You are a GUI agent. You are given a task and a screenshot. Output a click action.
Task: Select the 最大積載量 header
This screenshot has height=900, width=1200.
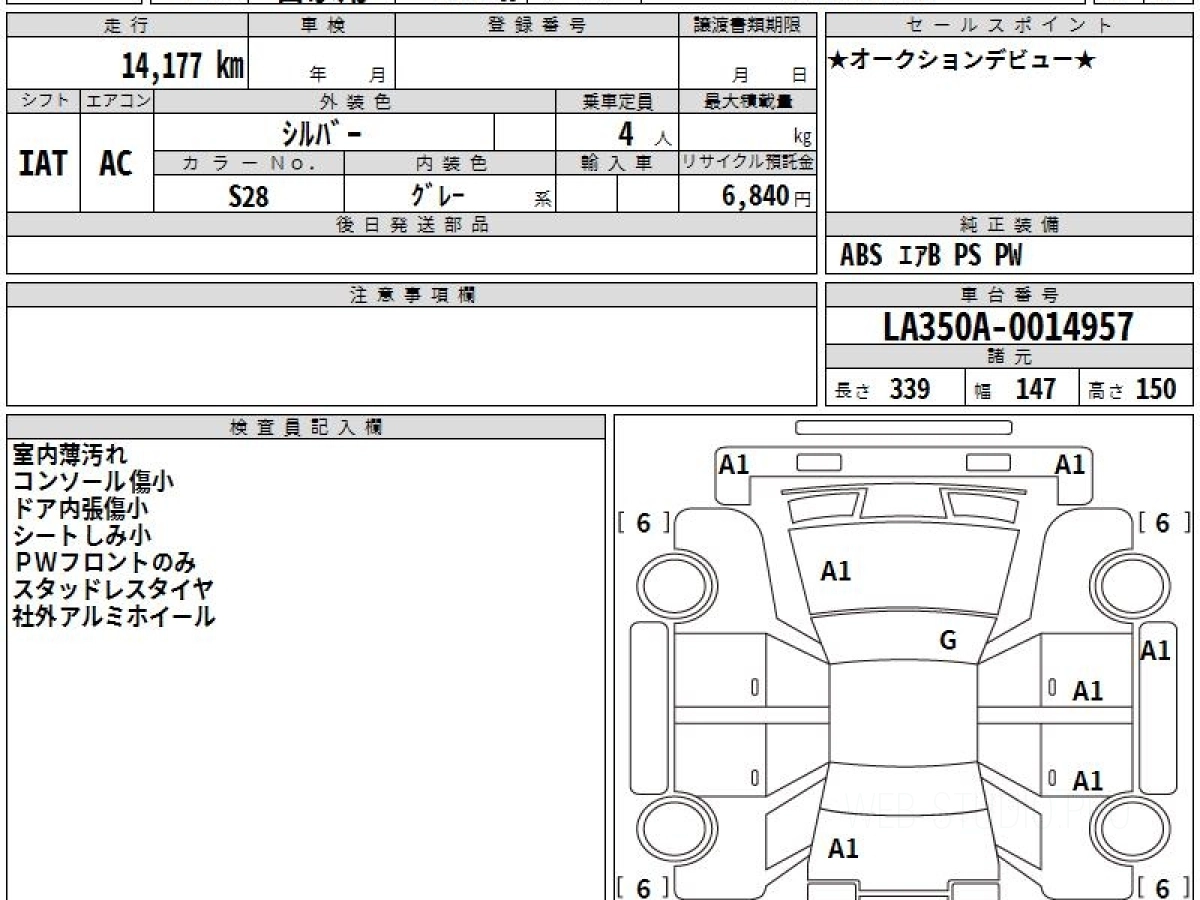[748, 101]
